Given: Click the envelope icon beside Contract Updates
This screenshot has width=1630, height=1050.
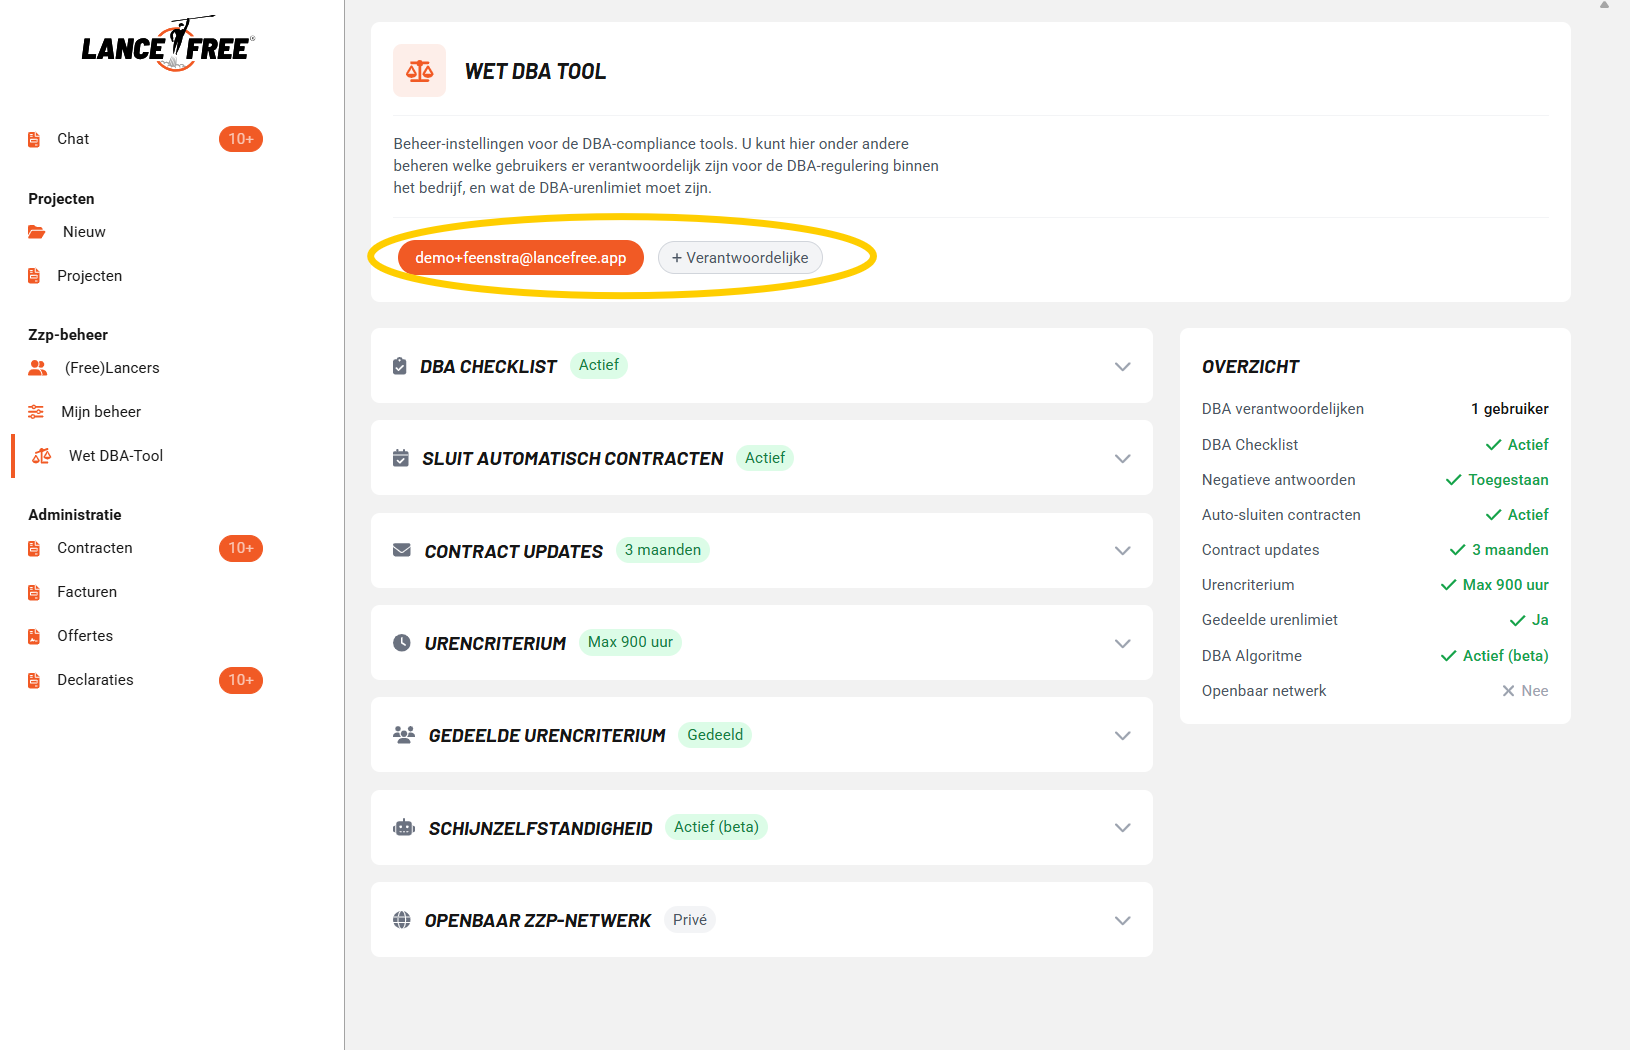Looking at the screenshot, I should pyautogui.click(x=402, y=550).
